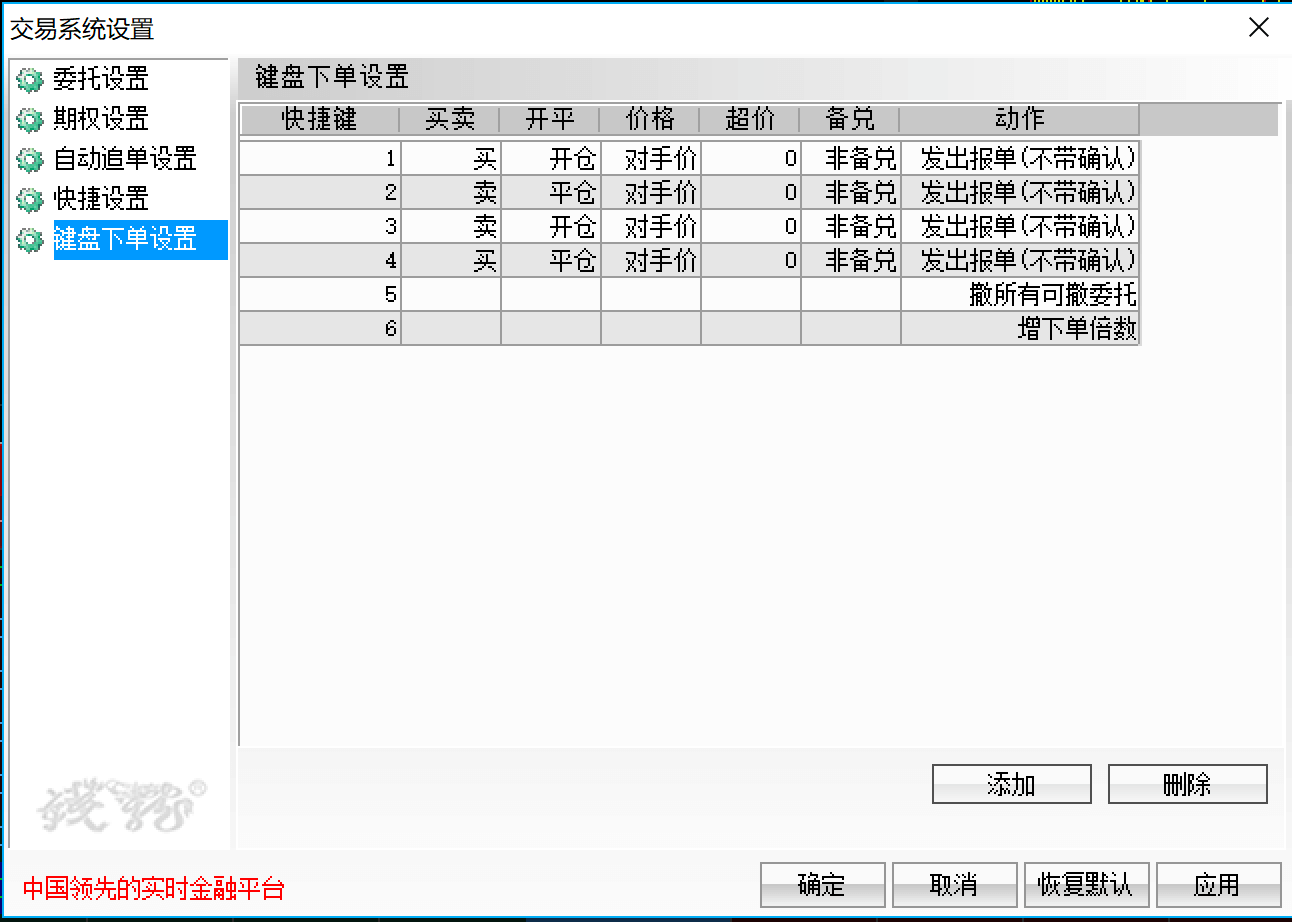Apply settings with the 应用 button
The image size is (1292, 922).
pos(1218,885)
